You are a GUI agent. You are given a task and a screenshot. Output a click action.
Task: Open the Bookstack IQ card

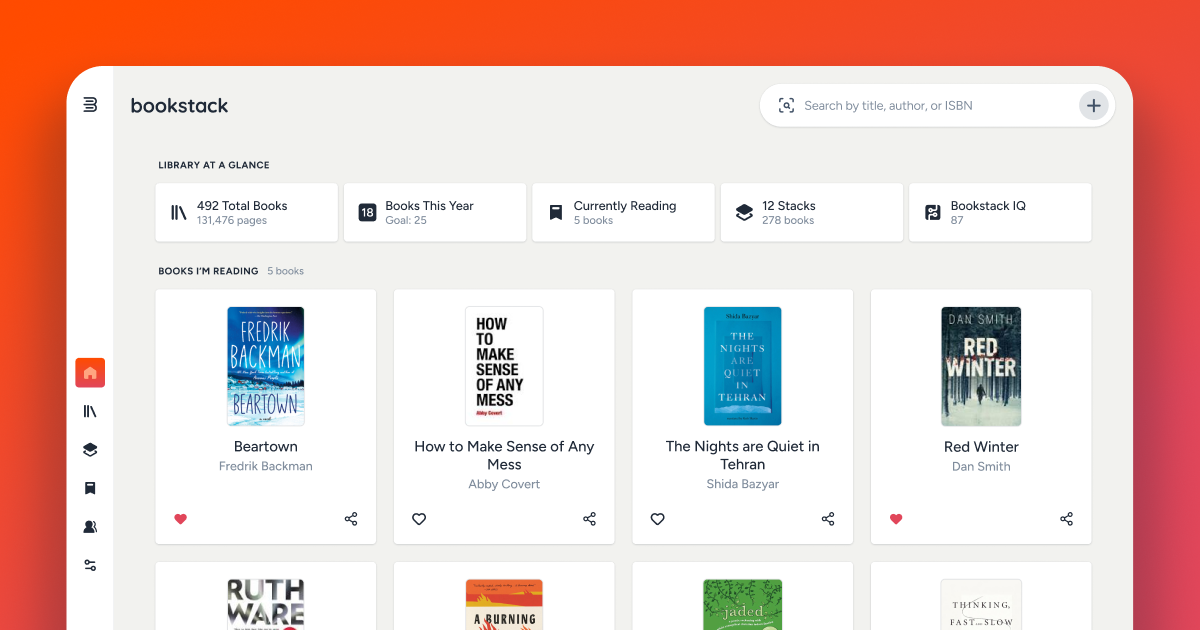click(x=1000, y=212)
